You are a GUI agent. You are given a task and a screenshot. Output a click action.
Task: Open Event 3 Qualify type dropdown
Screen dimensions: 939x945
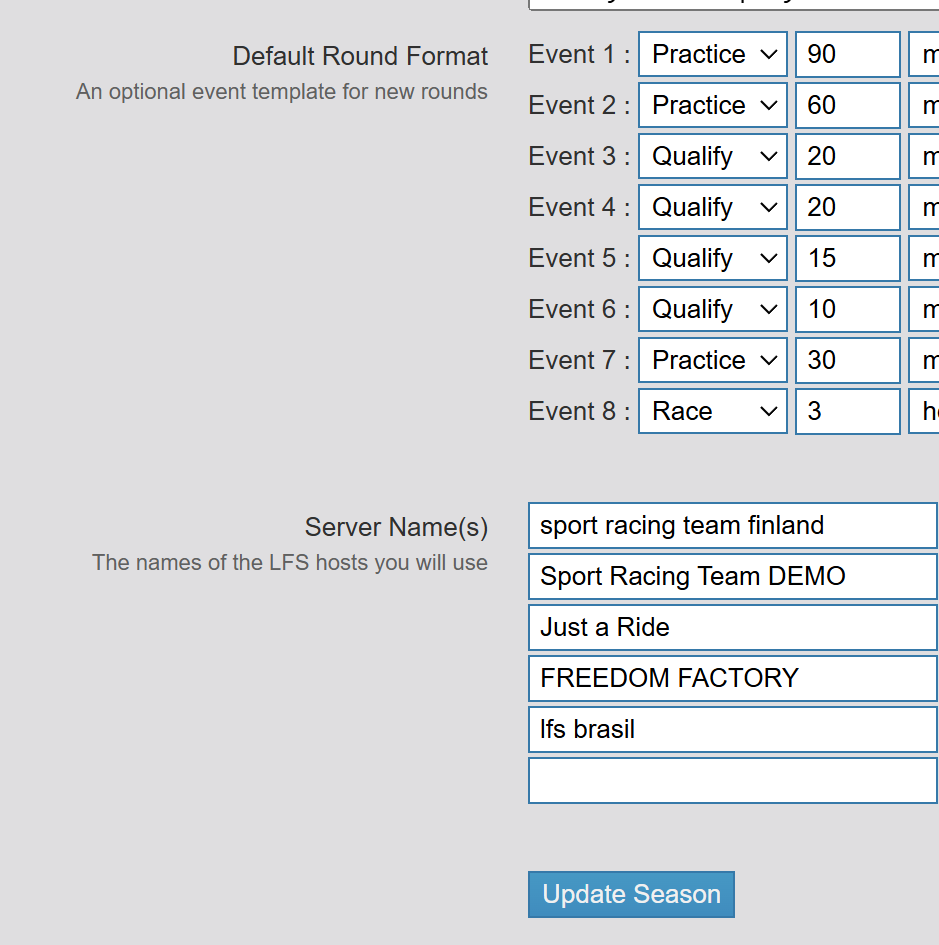click(713, 157)
